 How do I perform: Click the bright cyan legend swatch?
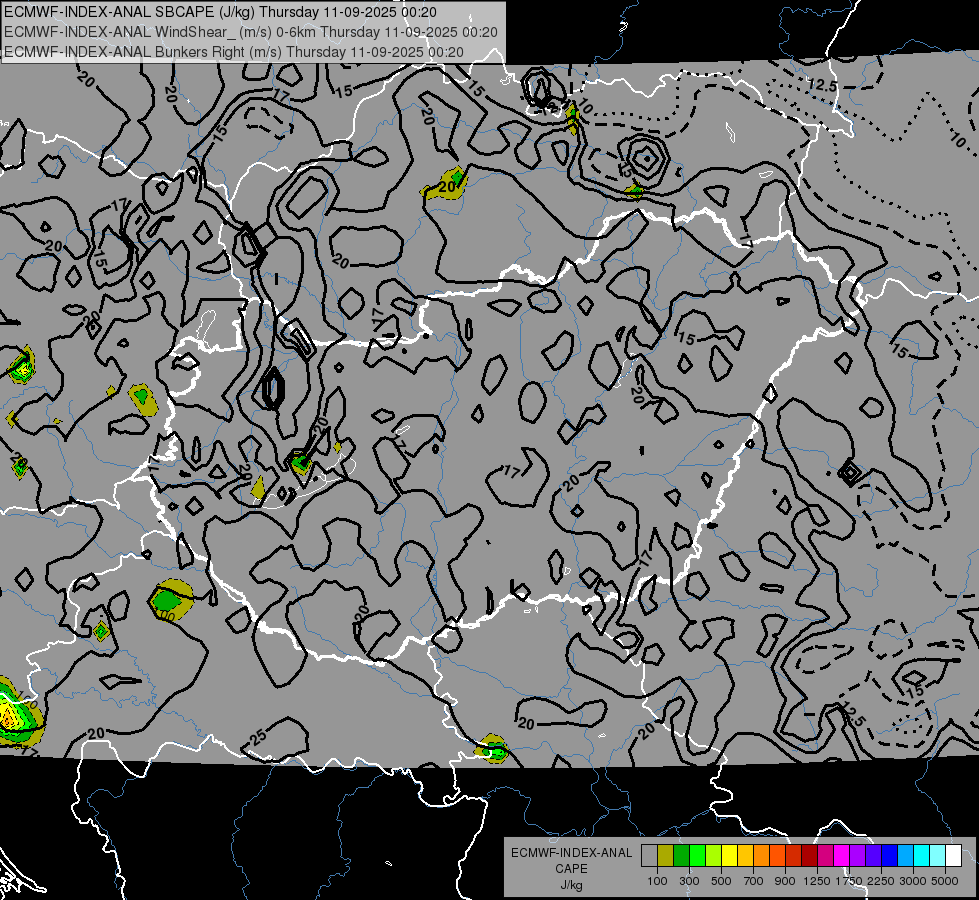point(922,856)
